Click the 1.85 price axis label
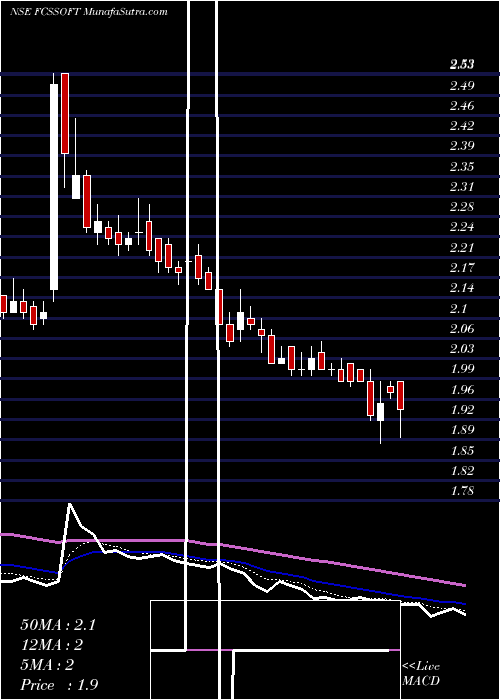This screenshot has width=500, height=700. tap(461, 450)
